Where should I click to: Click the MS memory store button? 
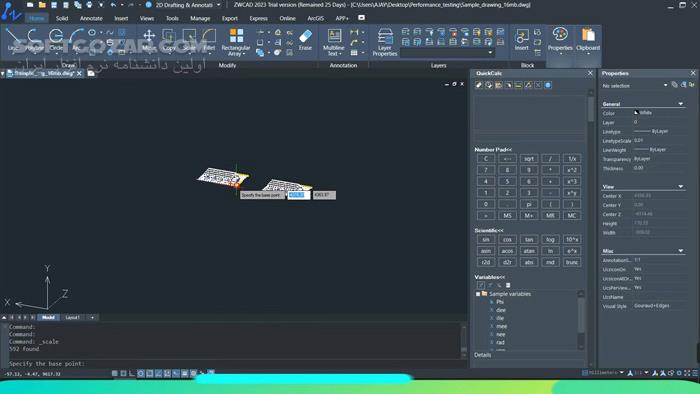point(507,216)
